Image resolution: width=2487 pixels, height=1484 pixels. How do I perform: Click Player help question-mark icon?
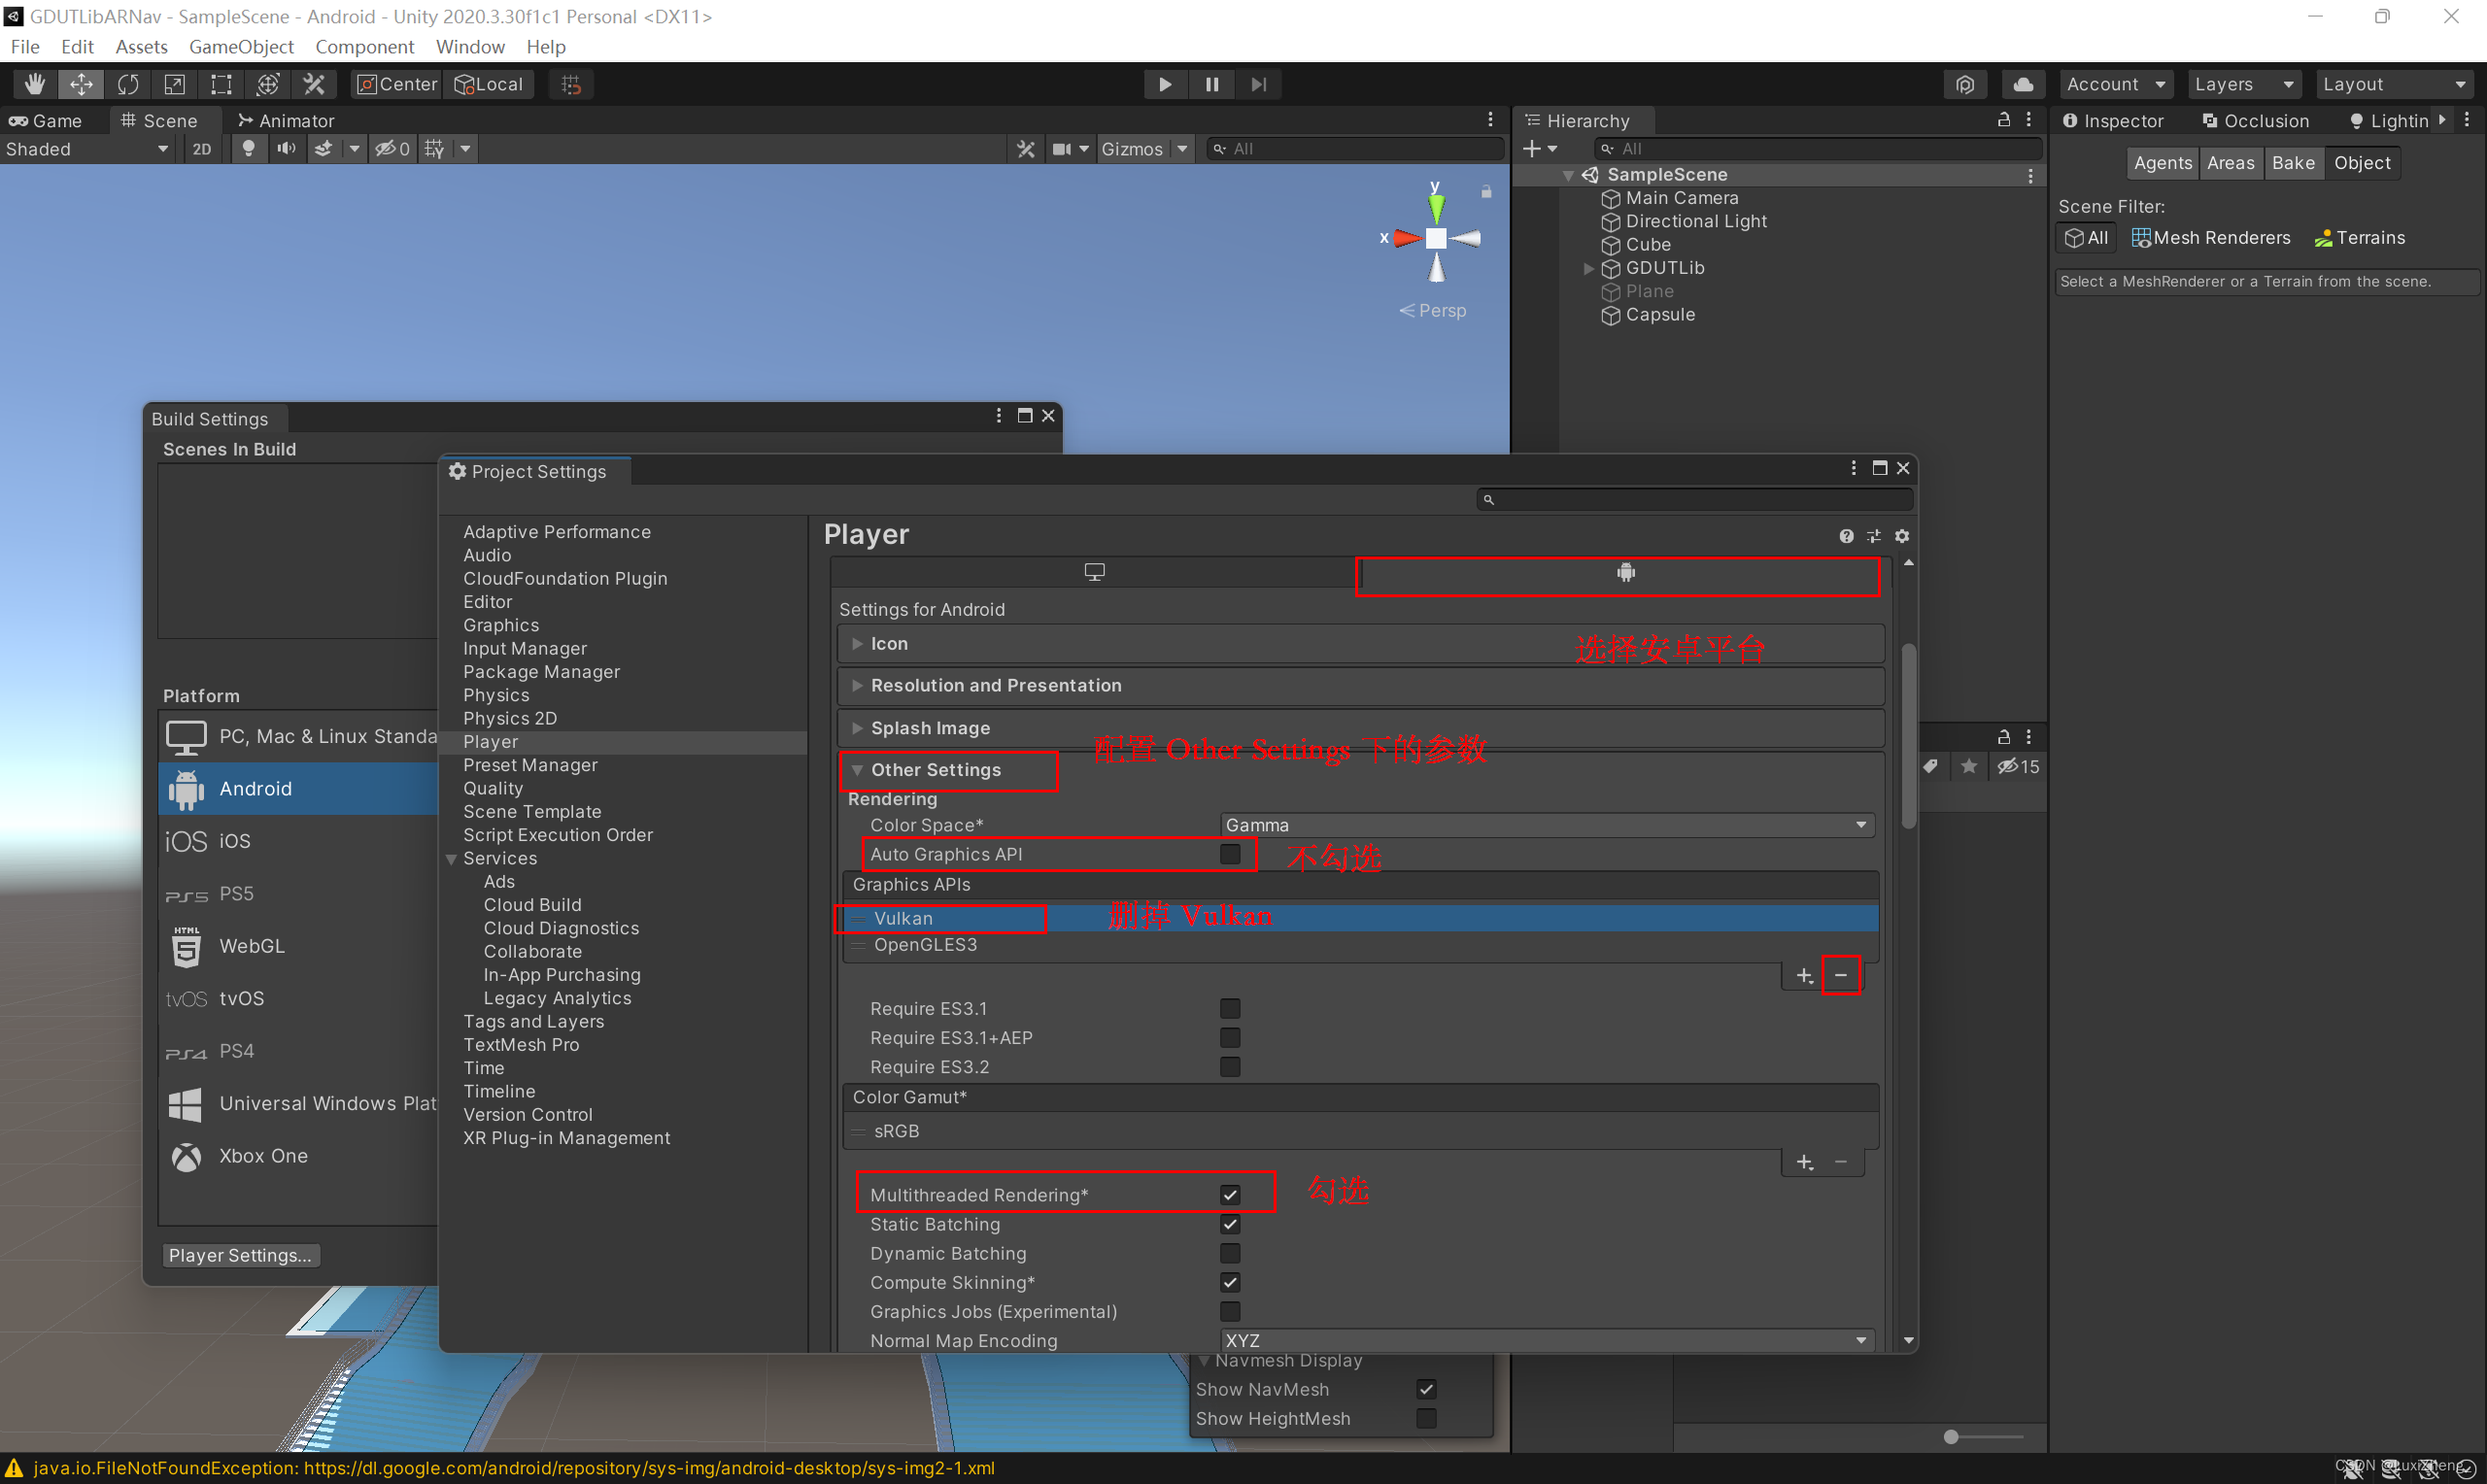coord(1846,536)
